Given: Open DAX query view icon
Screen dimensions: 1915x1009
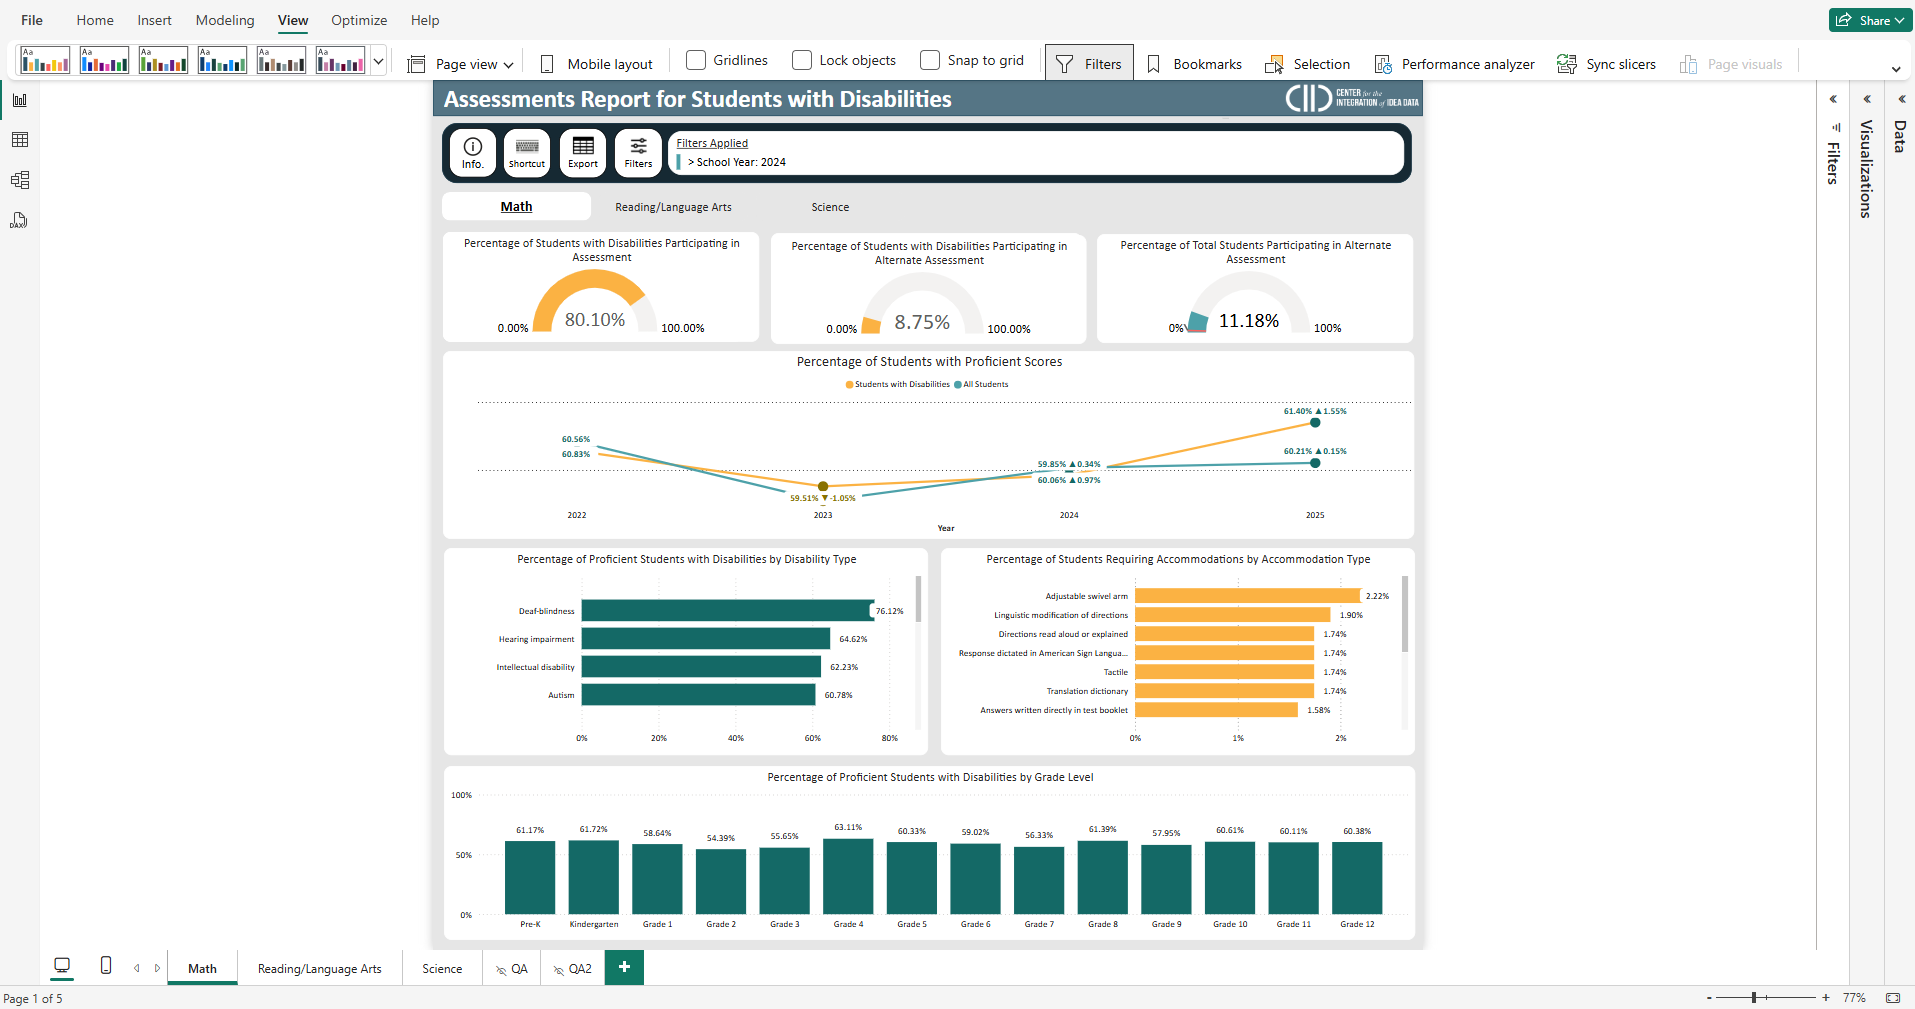Looking at the screenshot, I should point(19,220).
